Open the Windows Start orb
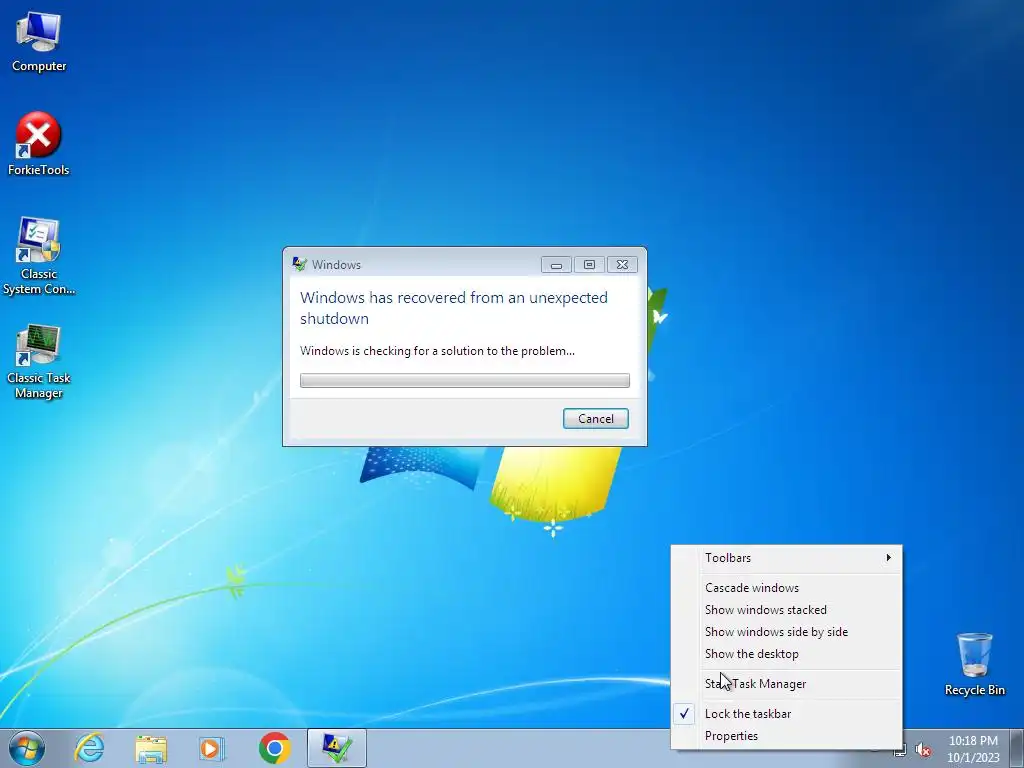 click(27, 748)
